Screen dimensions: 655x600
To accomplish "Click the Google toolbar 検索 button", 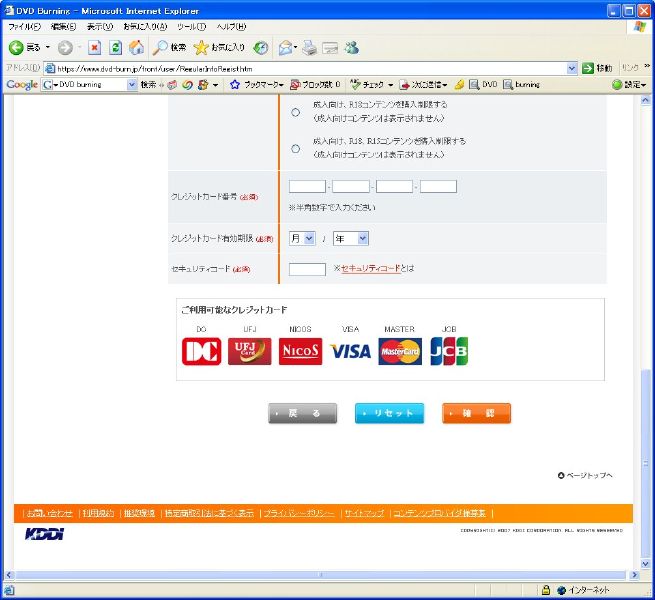I will [x=148, y=85].
